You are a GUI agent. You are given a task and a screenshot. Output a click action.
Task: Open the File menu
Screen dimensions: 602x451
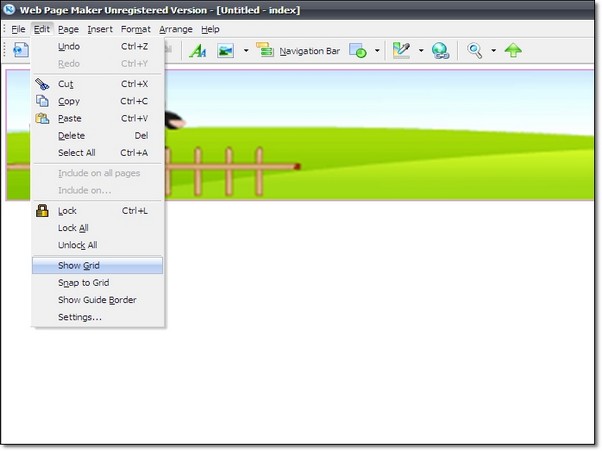pos(18,29)
